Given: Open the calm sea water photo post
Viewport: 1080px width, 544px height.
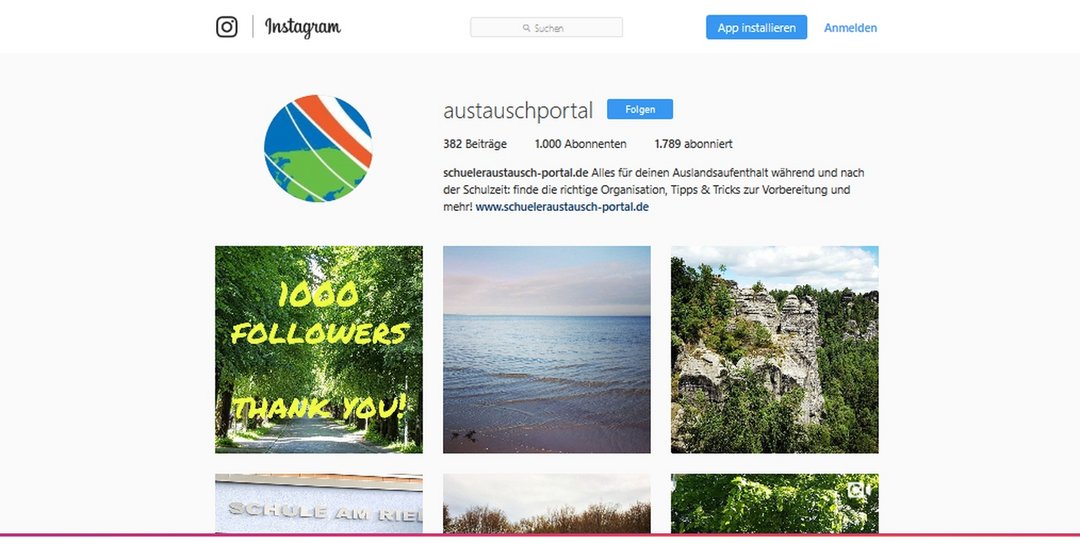Looking at the screenshot, I should pos(547,349).
